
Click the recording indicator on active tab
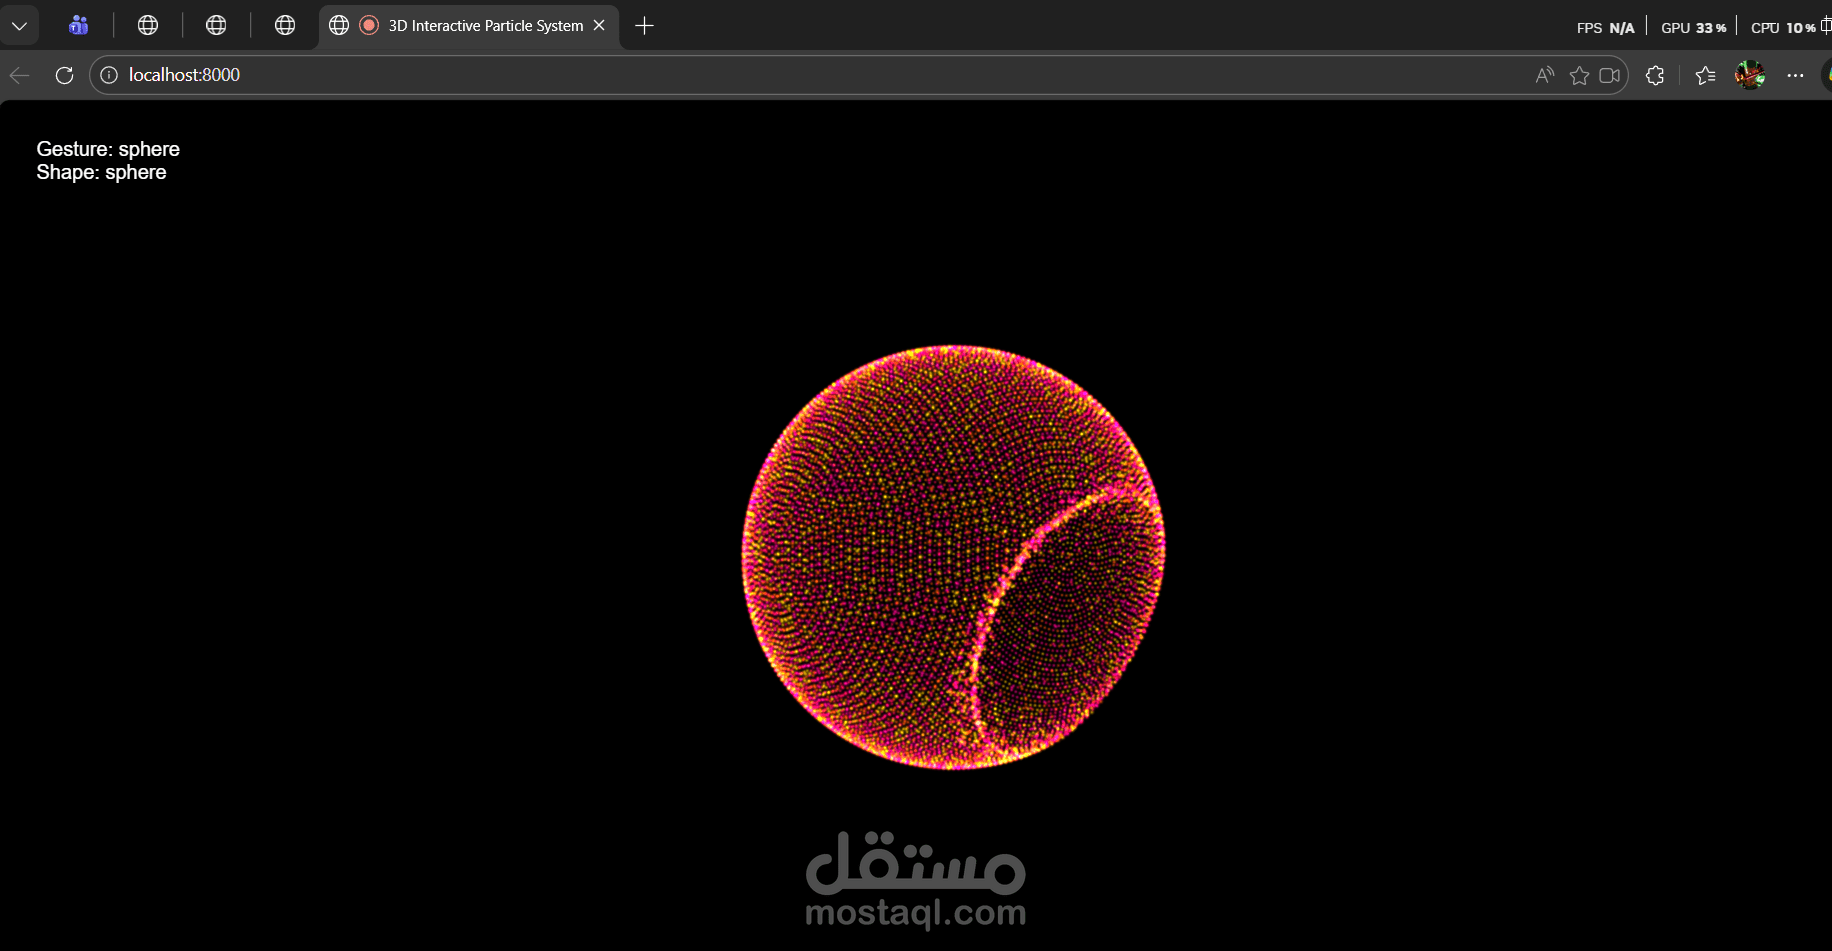(369, 25)
